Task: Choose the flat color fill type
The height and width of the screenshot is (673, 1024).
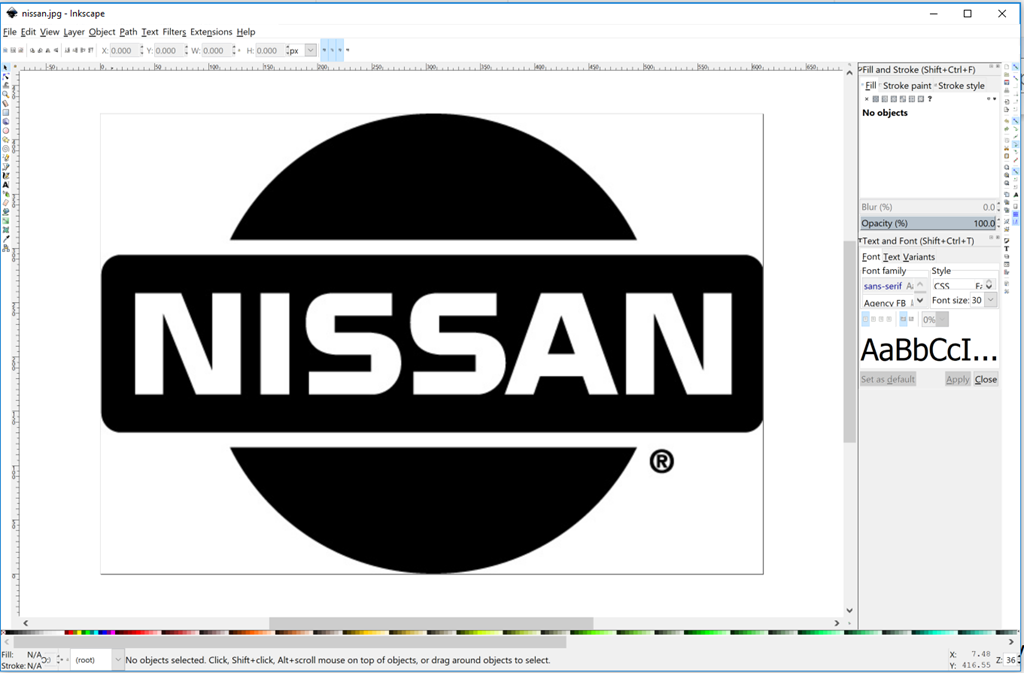Action: point(876,99)
